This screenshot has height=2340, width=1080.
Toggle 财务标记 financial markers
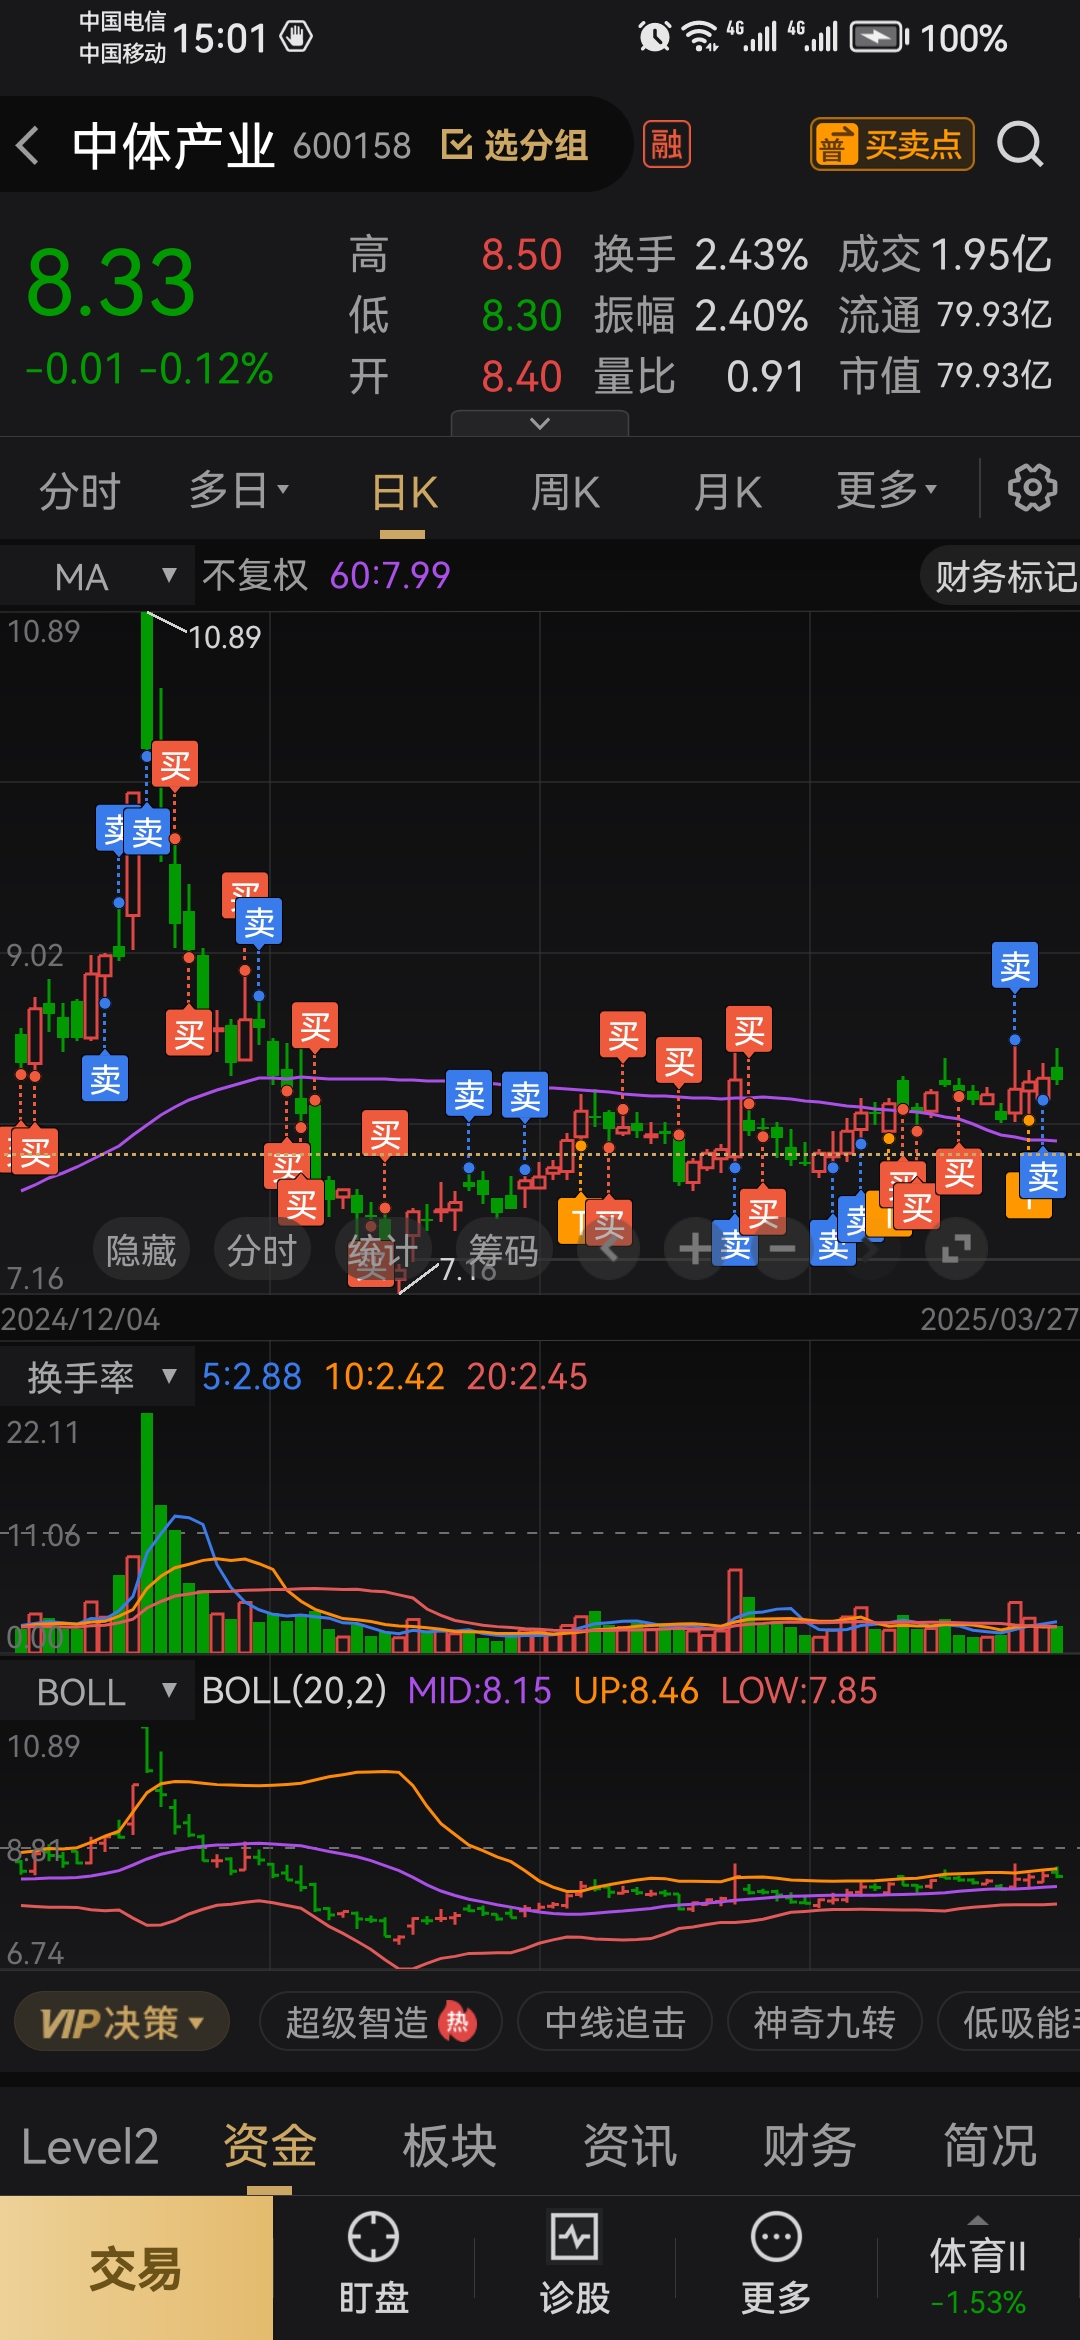[1003, 577]
